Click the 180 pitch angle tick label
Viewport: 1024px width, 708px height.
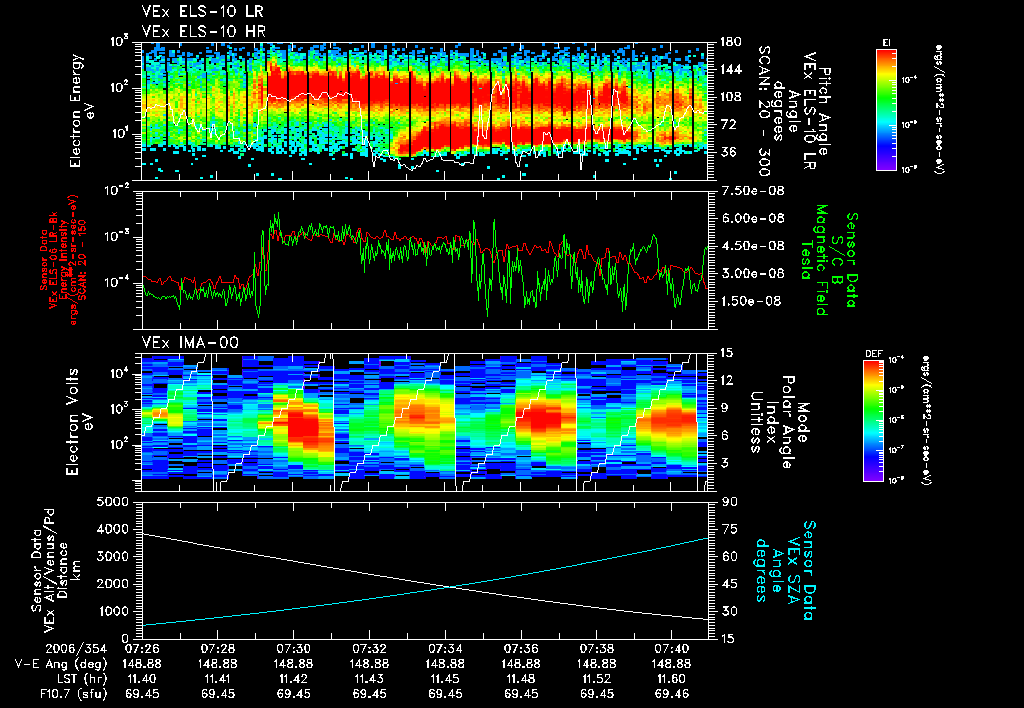(x=731, y=42)
